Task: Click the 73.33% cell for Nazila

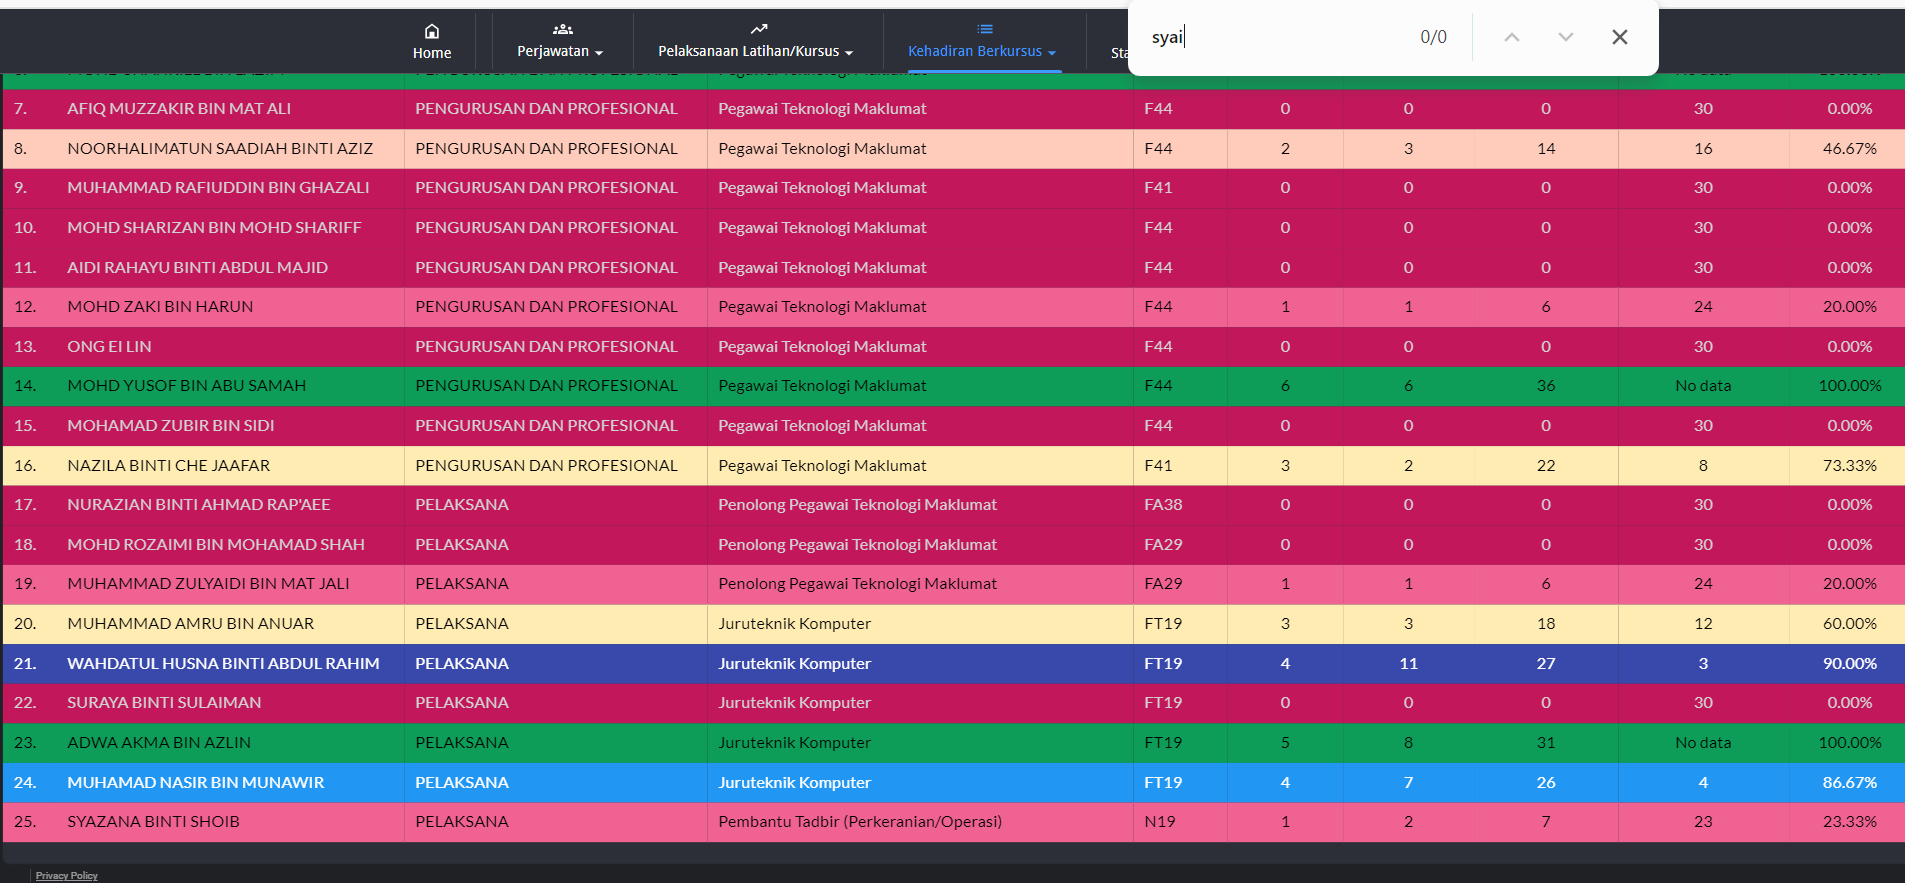Action: [x=1849, y=465]
